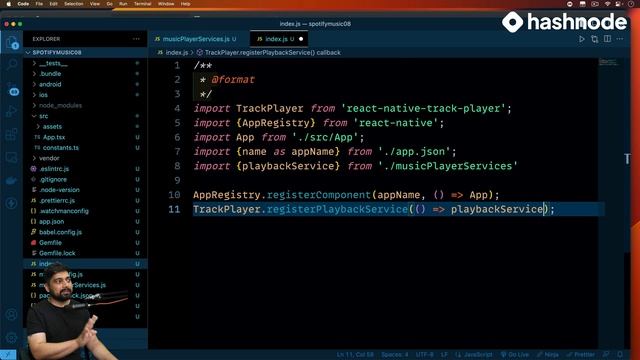Click the Run Code play icon
Screen dimensions: 640x360
tap(582, 39)
